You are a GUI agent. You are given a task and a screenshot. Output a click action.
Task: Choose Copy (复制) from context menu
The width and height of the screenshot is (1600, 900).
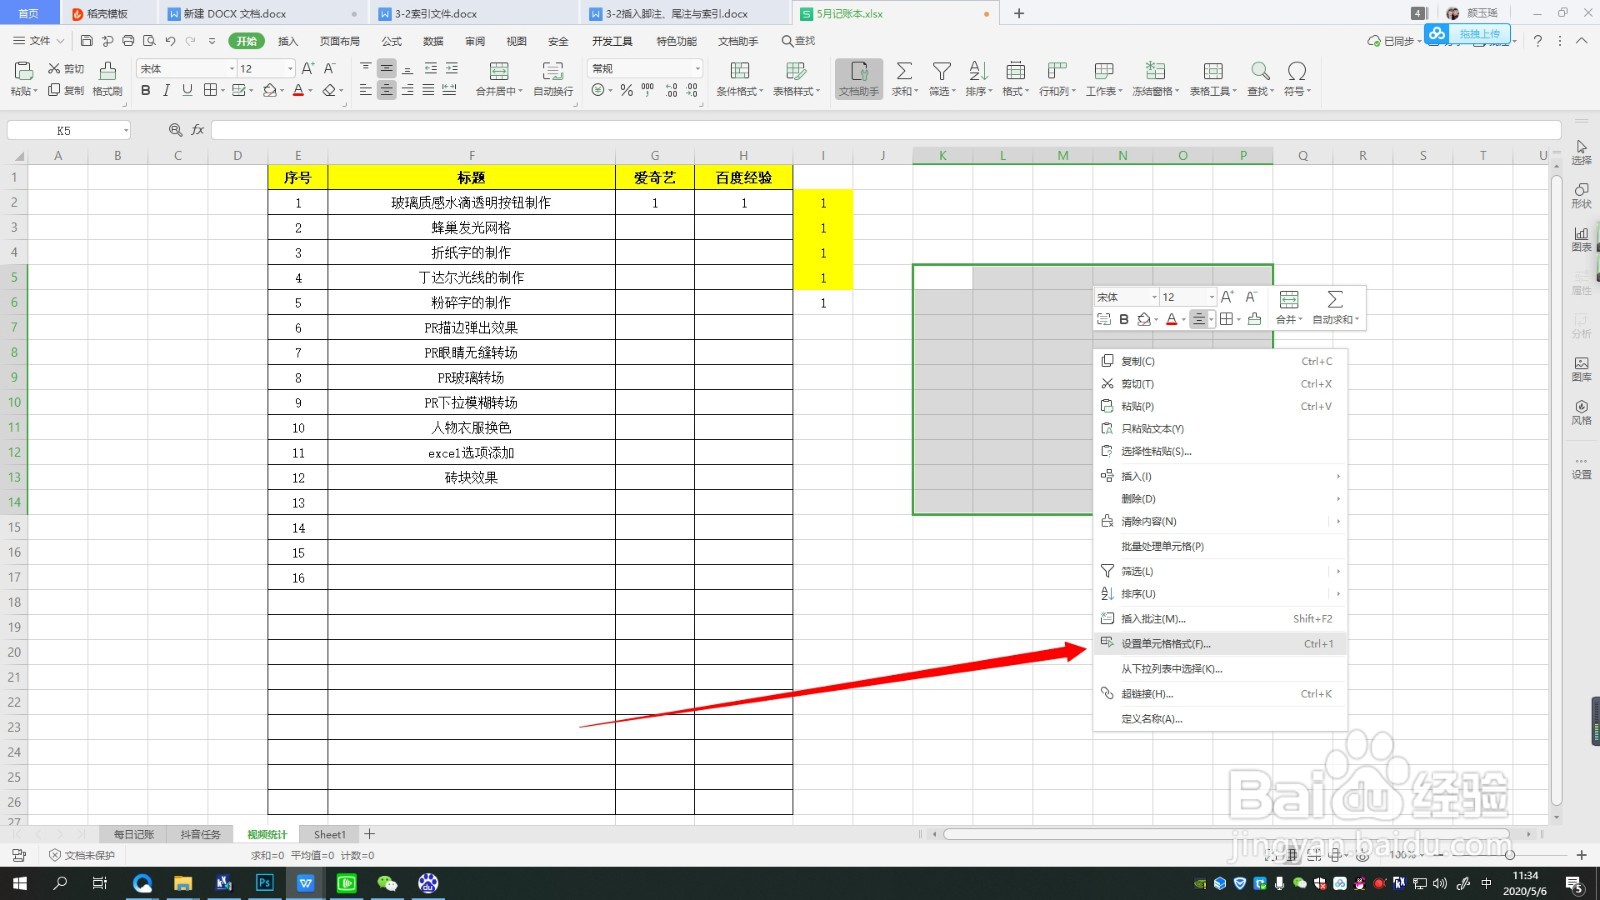coord(1220,361)
